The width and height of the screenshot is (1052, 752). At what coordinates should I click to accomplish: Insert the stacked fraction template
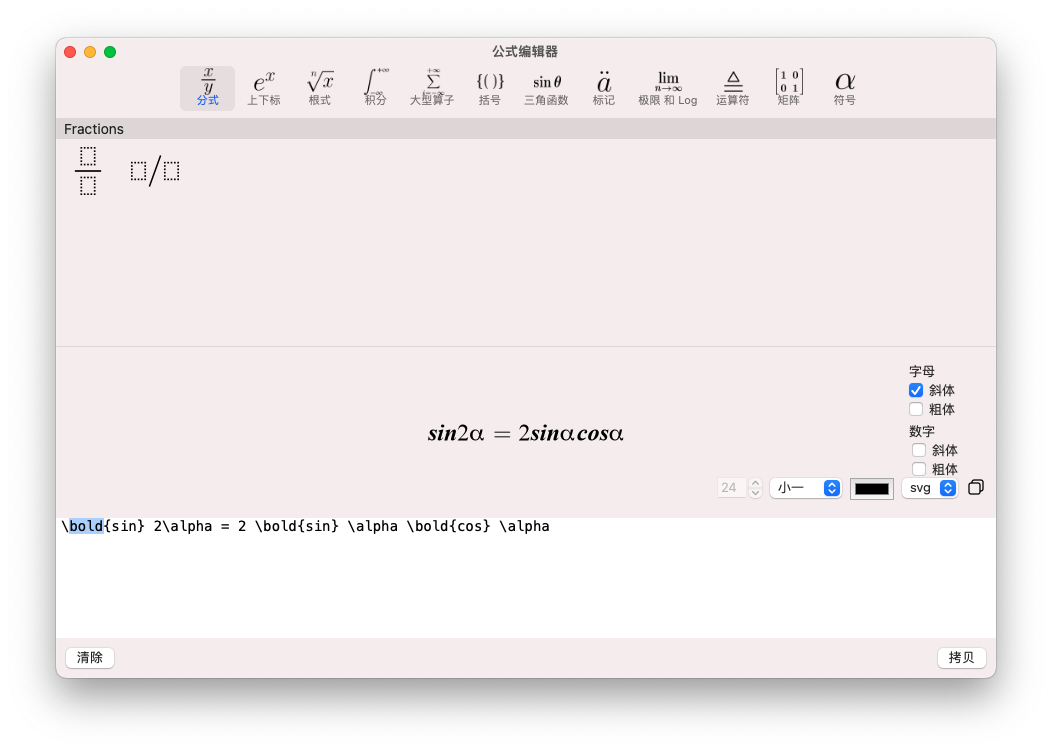coord(88,171)
